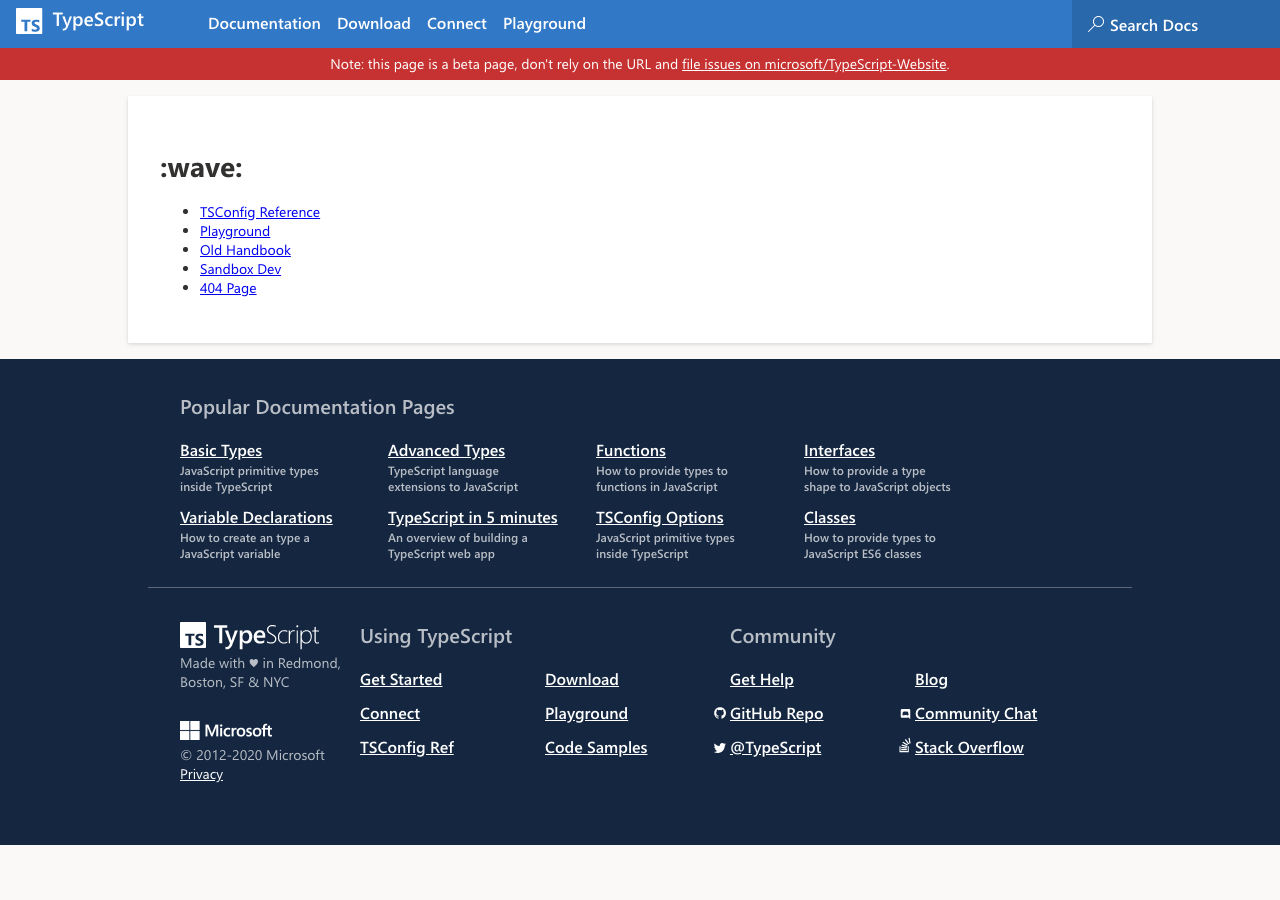Click the :wave: heading
The width and height of the screenshot is (1280, 900).
click(201, 167)
